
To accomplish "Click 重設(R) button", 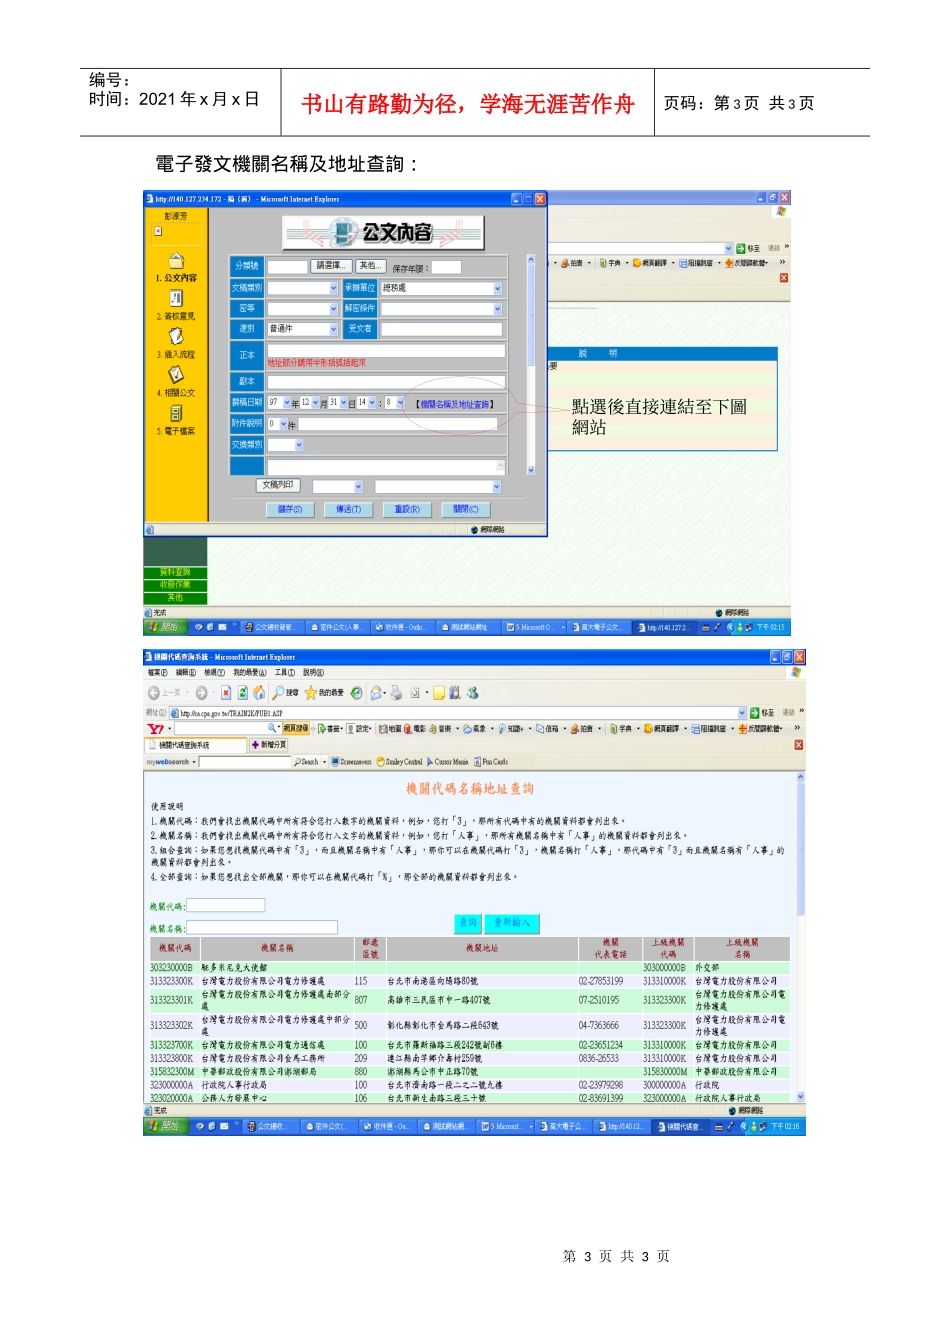I will [407, 510].
